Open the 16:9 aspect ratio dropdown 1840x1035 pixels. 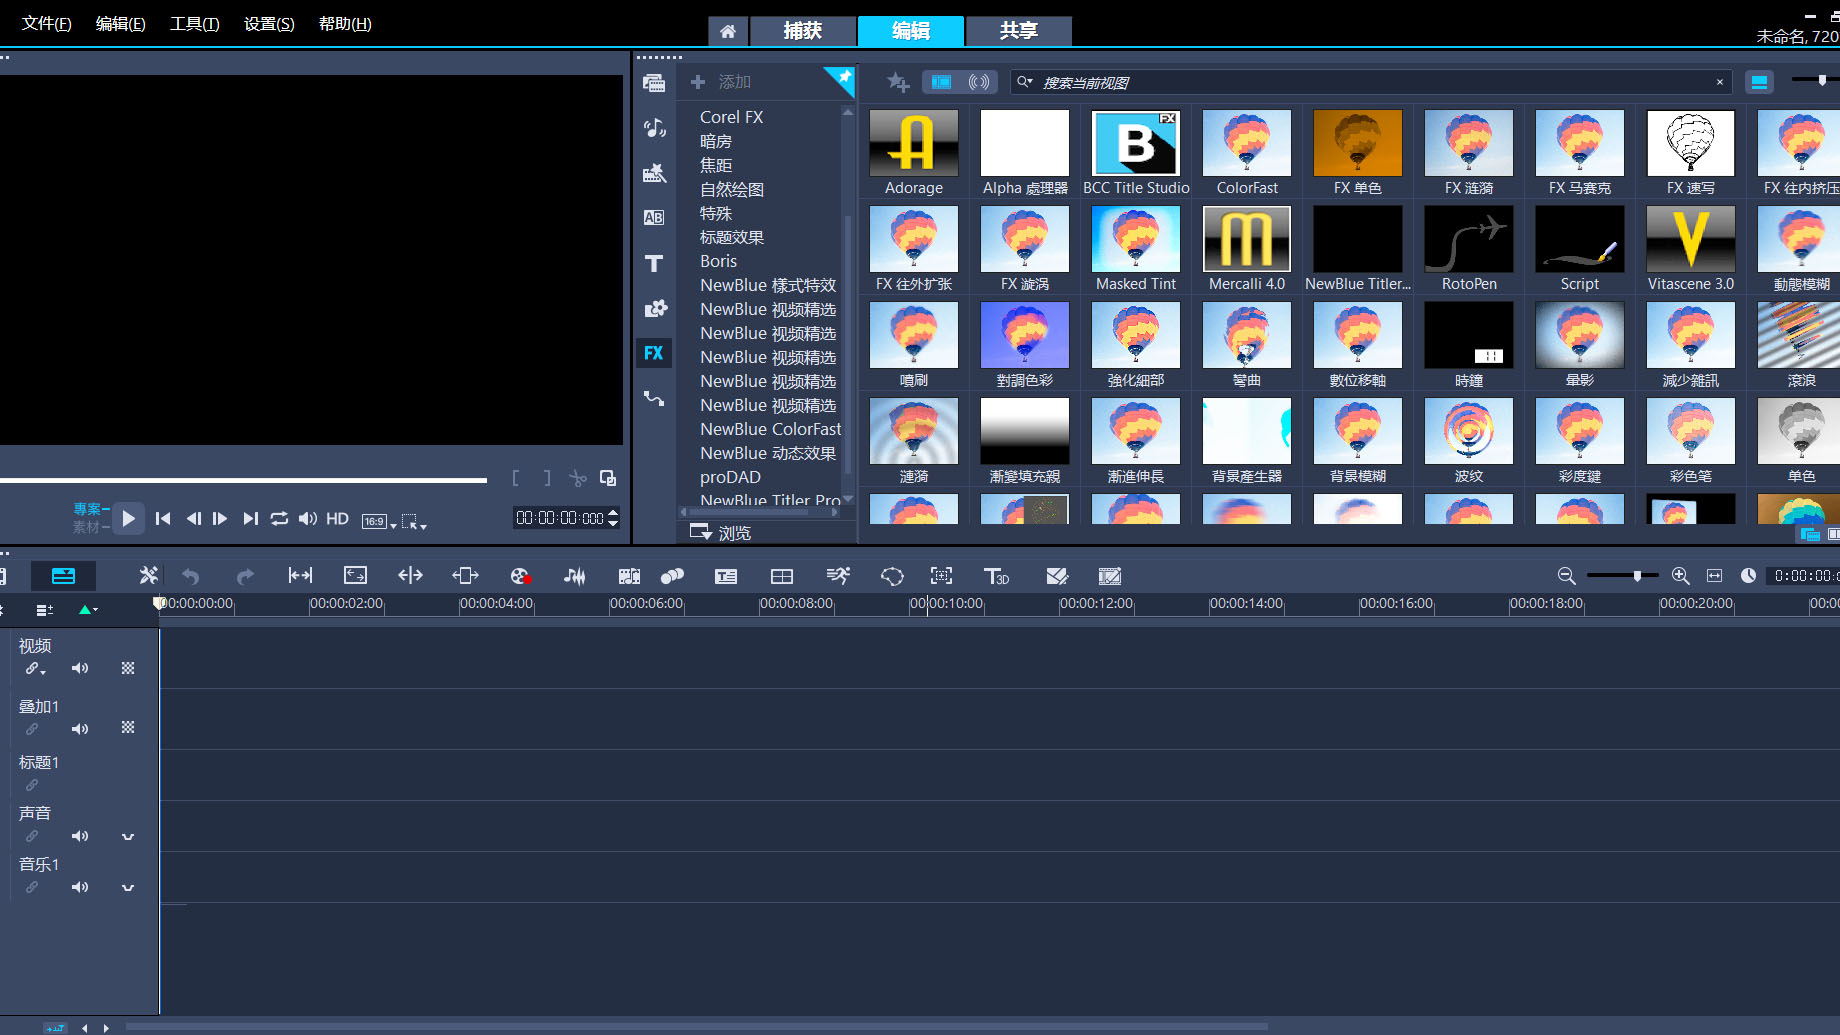379,521
